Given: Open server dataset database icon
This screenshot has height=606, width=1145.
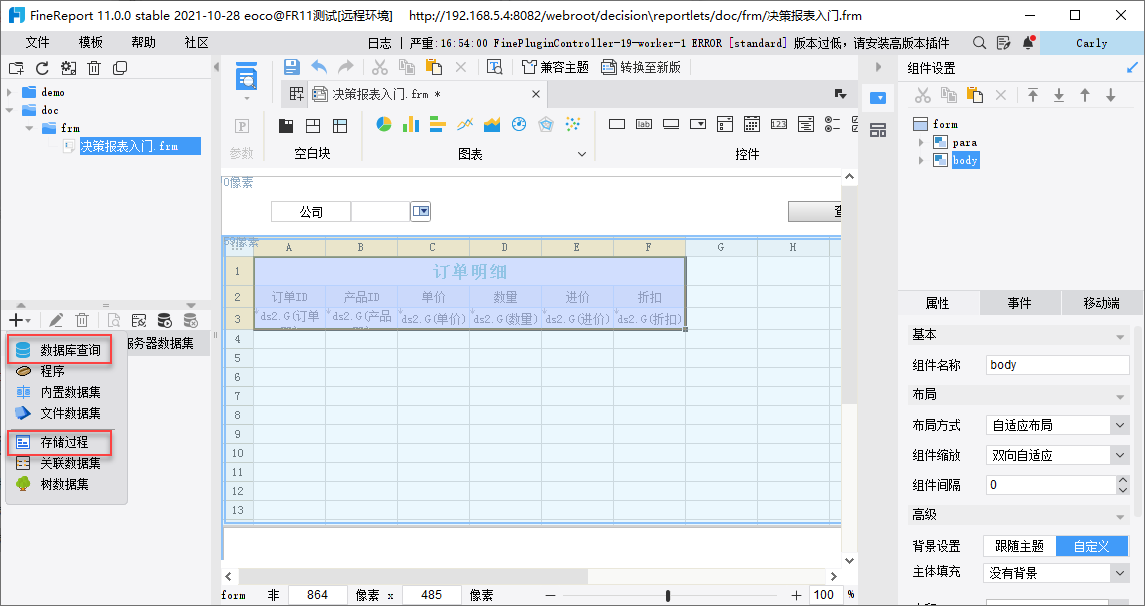Looking at the screenshot, I should [164, 320].
